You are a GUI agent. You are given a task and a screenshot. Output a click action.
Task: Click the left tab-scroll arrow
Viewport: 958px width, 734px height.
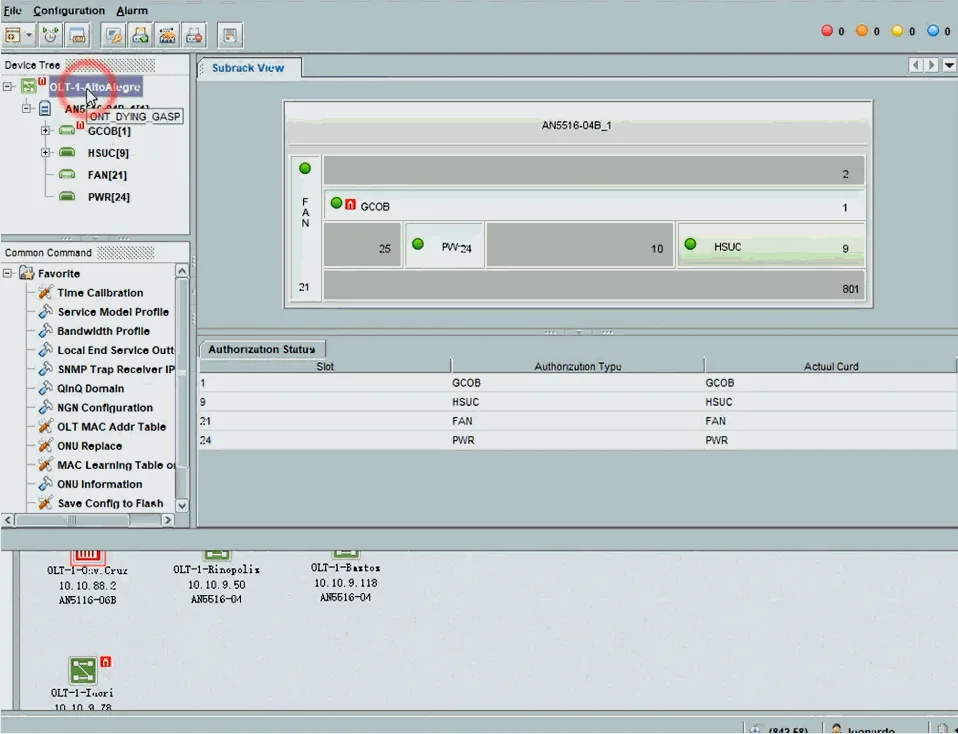coord(915,65)
